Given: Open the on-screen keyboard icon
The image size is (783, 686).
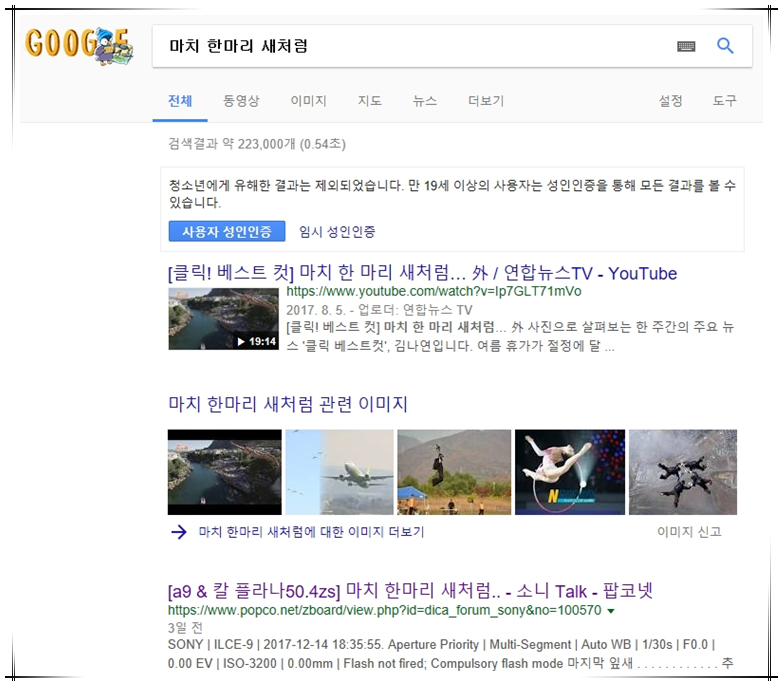Looking at the screenshot, I should (x=686, y=46).
